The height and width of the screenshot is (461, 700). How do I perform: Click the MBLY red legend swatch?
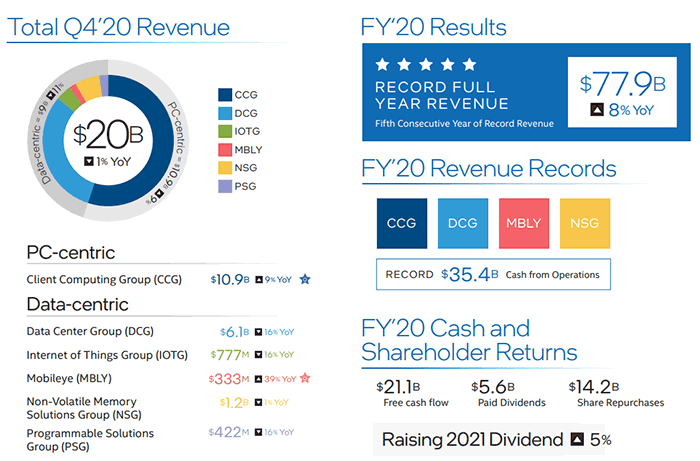(225, 150)
